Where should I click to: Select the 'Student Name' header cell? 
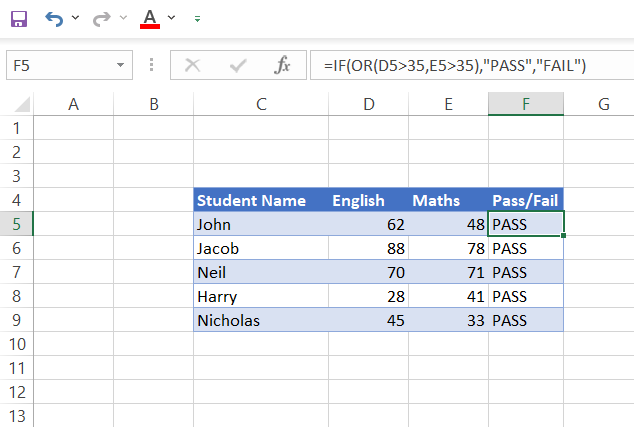pos(260,200)
